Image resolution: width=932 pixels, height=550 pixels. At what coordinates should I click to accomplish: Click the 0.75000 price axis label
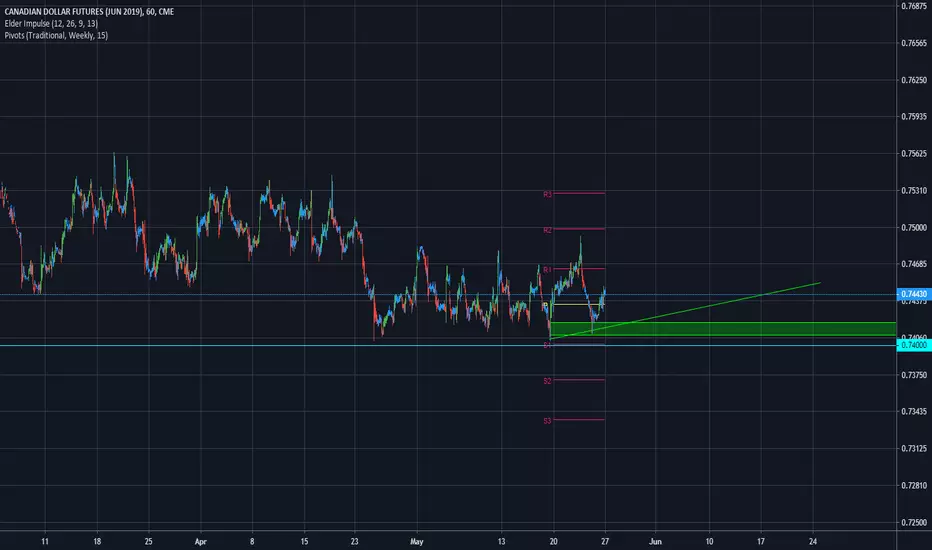(914, 228)
